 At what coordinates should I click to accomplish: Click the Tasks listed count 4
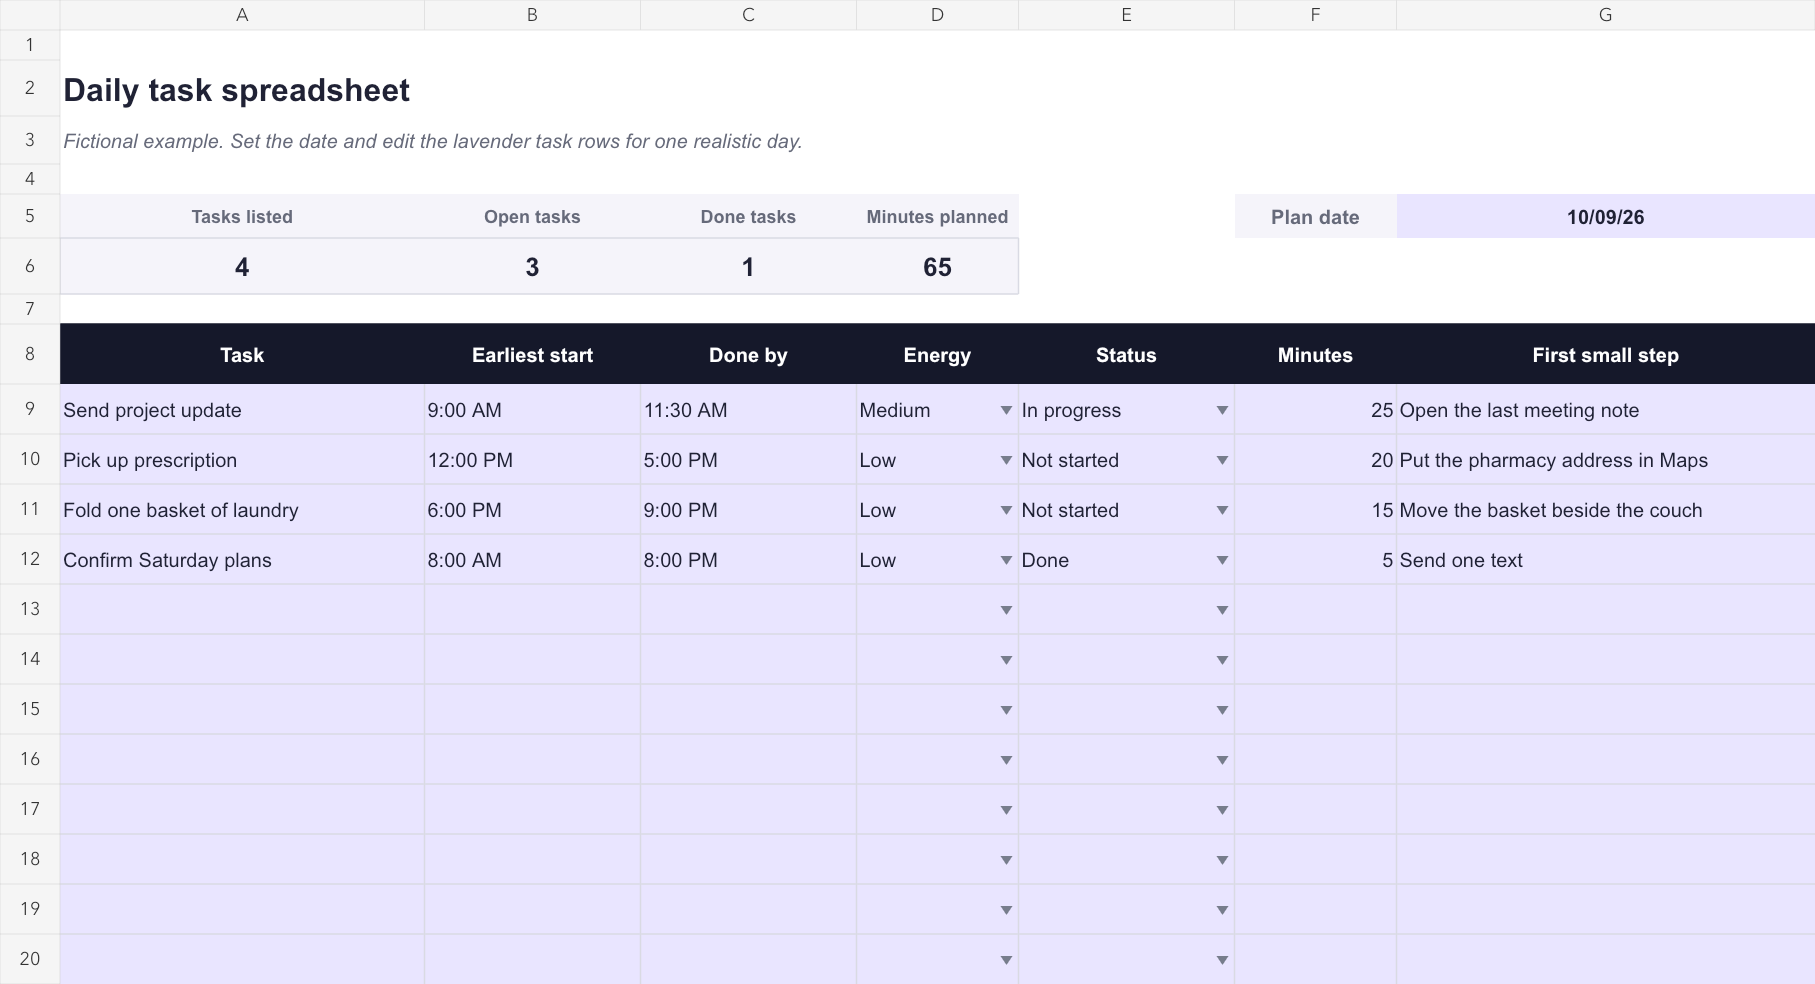point(242,267)
